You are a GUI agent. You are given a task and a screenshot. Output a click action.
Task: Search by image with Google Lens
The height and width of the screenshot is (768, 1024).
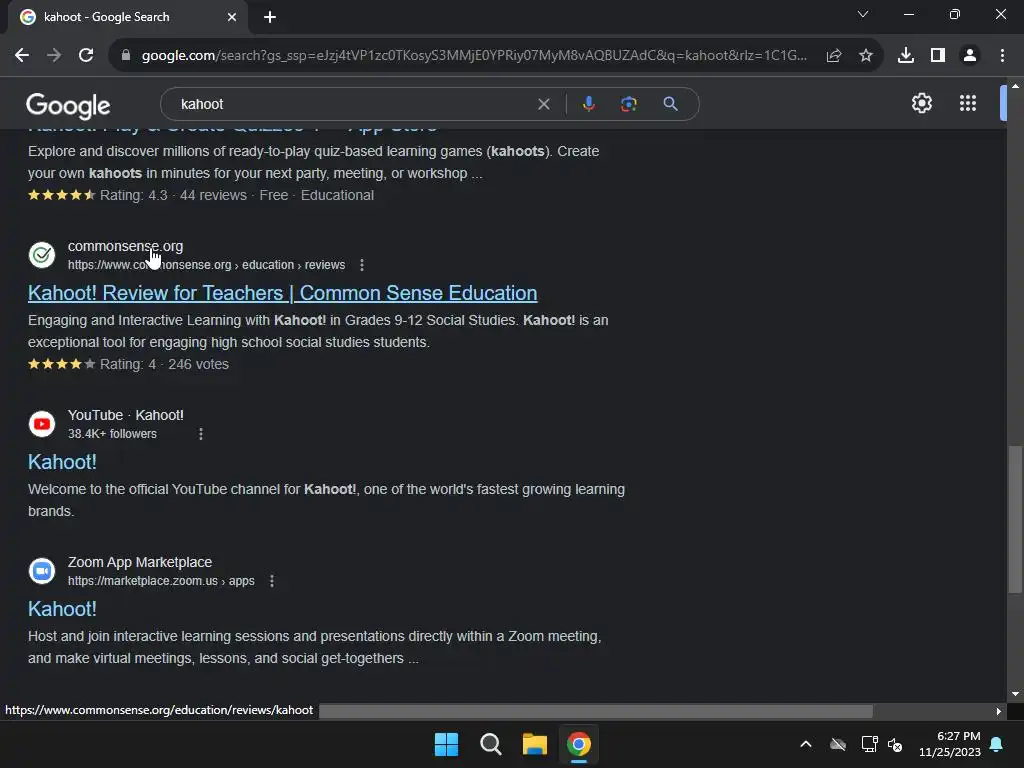coord(628,104)
